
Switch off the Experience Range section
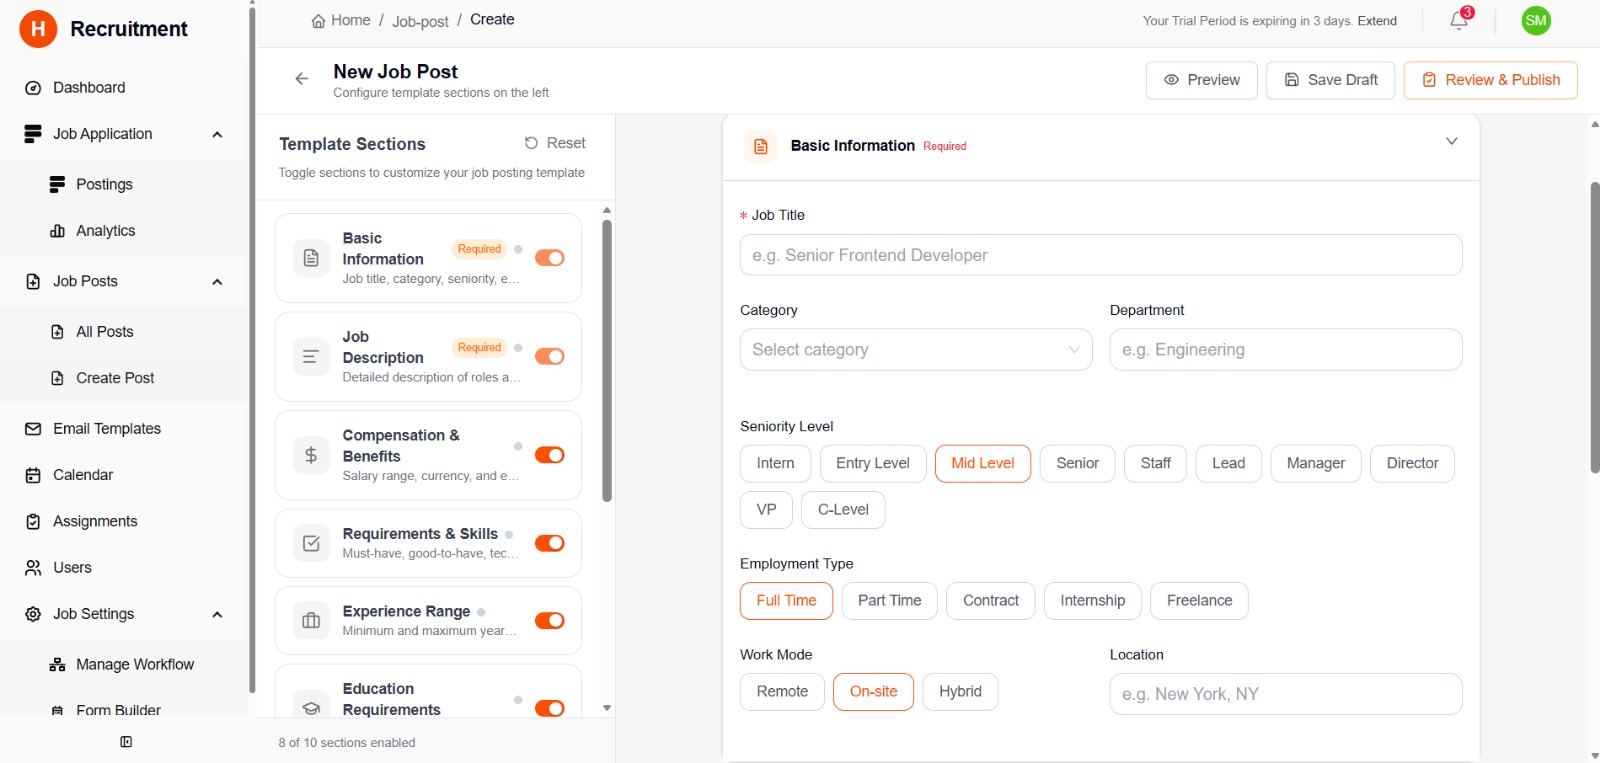pyautogui.click(x=549, y=621)
